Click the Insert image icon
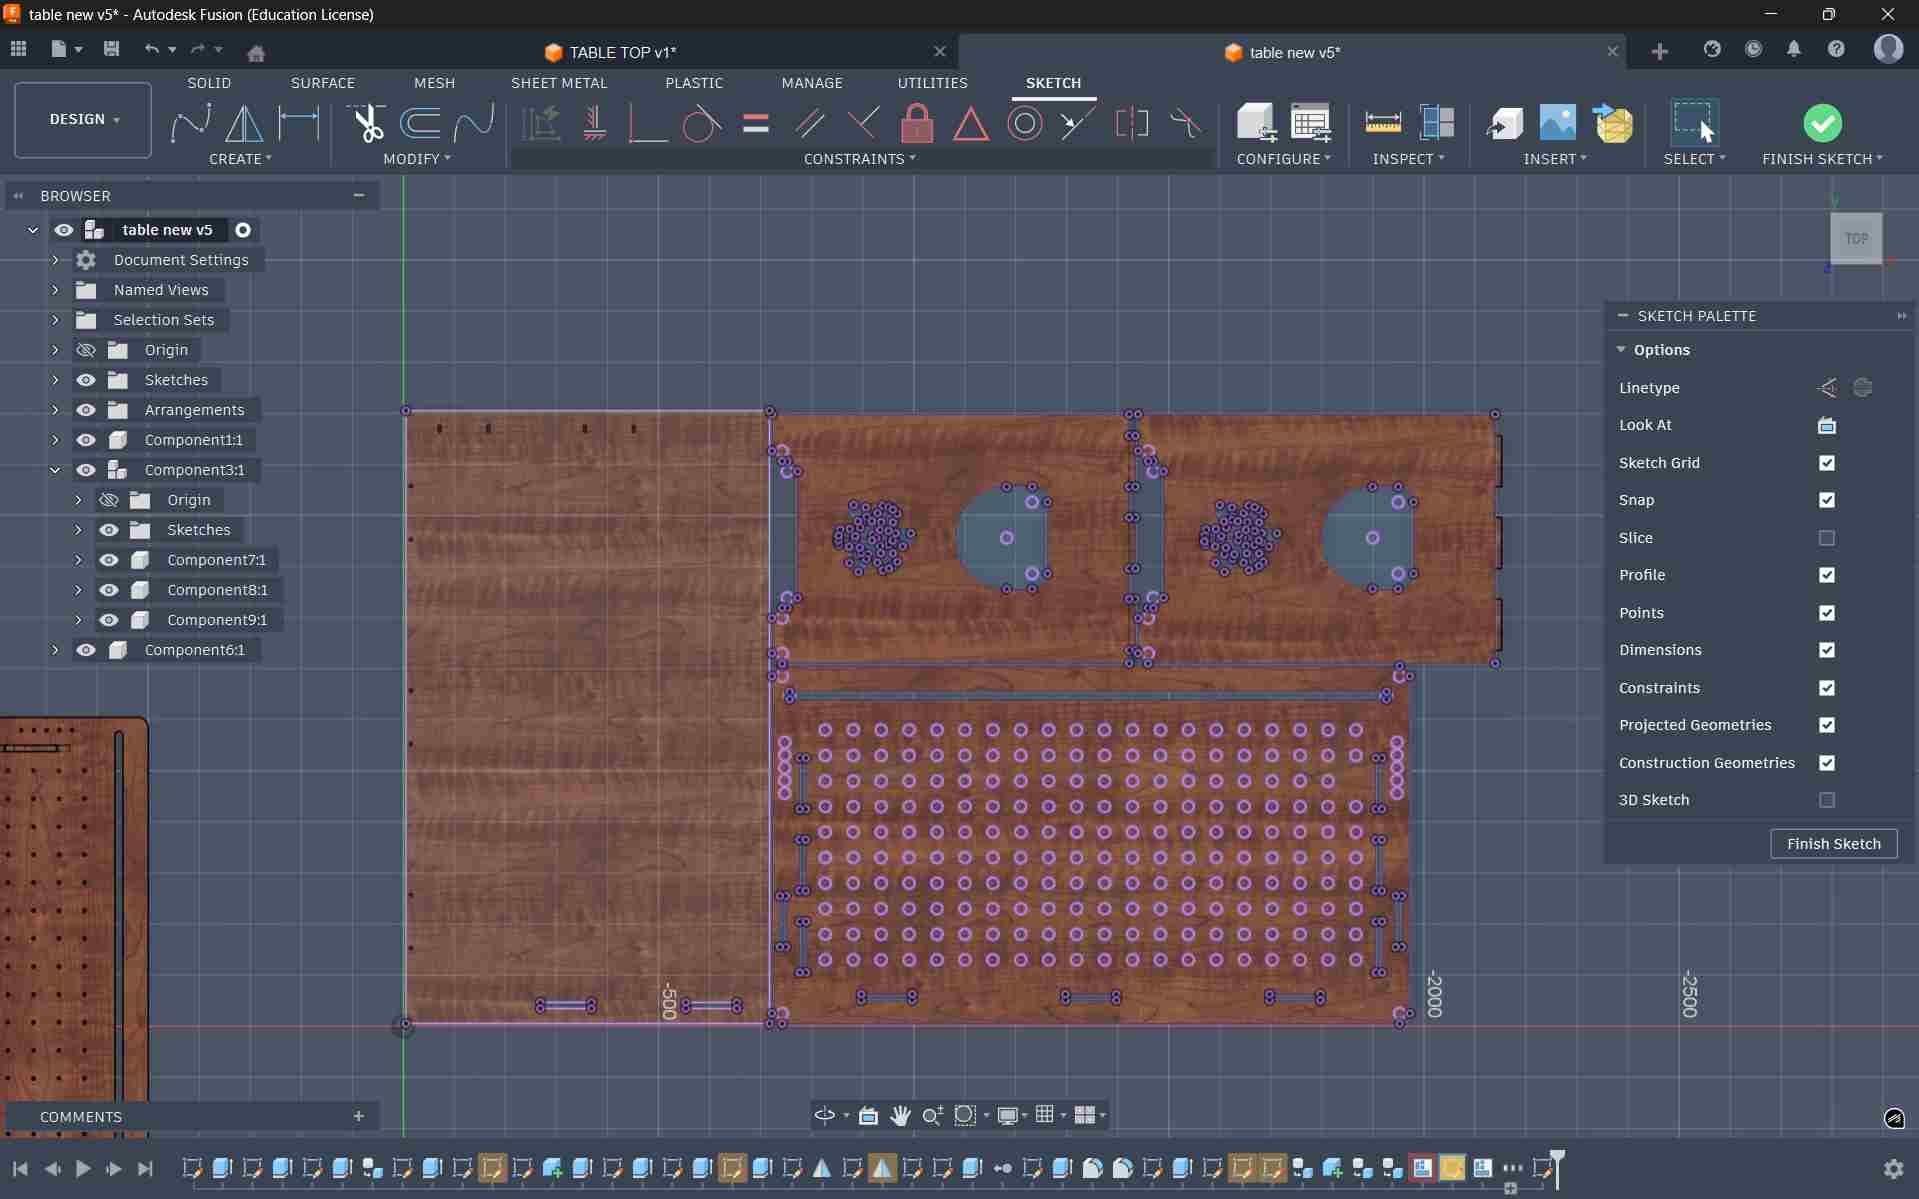Viewport: 1919px width, 1199px height. [1557, 124]
